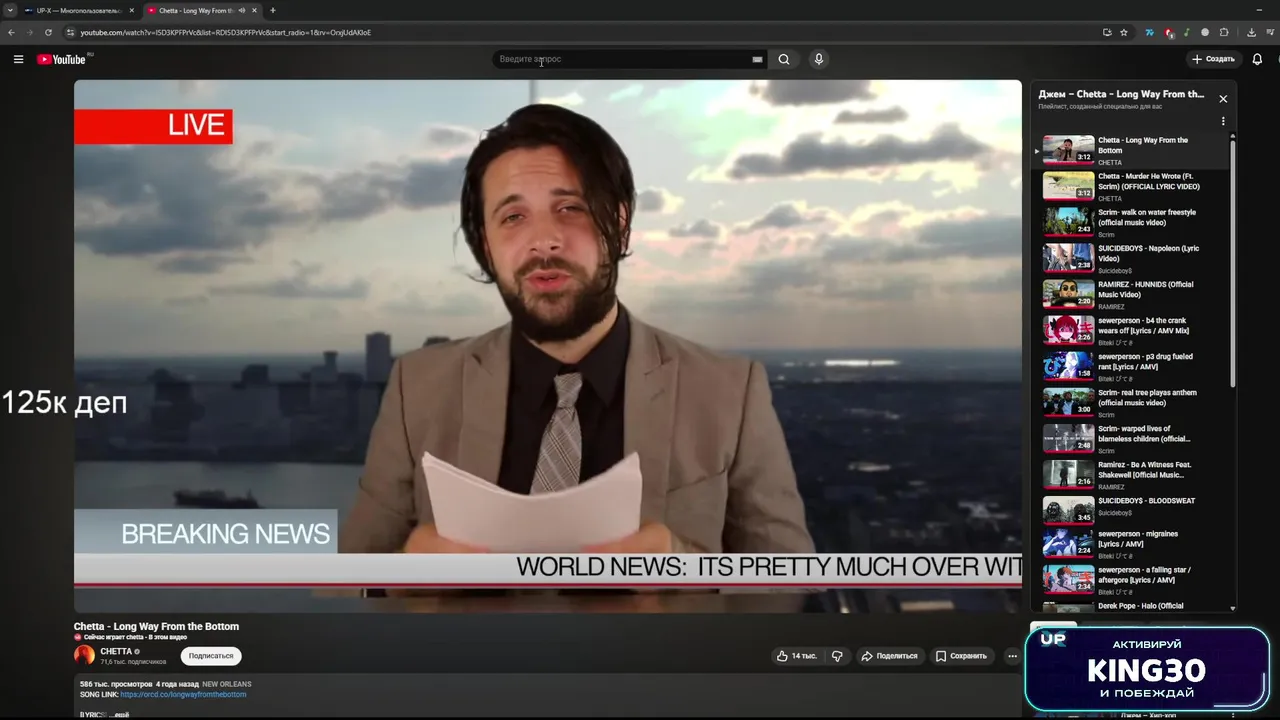
Task: Click the playlist panel vertical scrollbar
Action: 1232,263
